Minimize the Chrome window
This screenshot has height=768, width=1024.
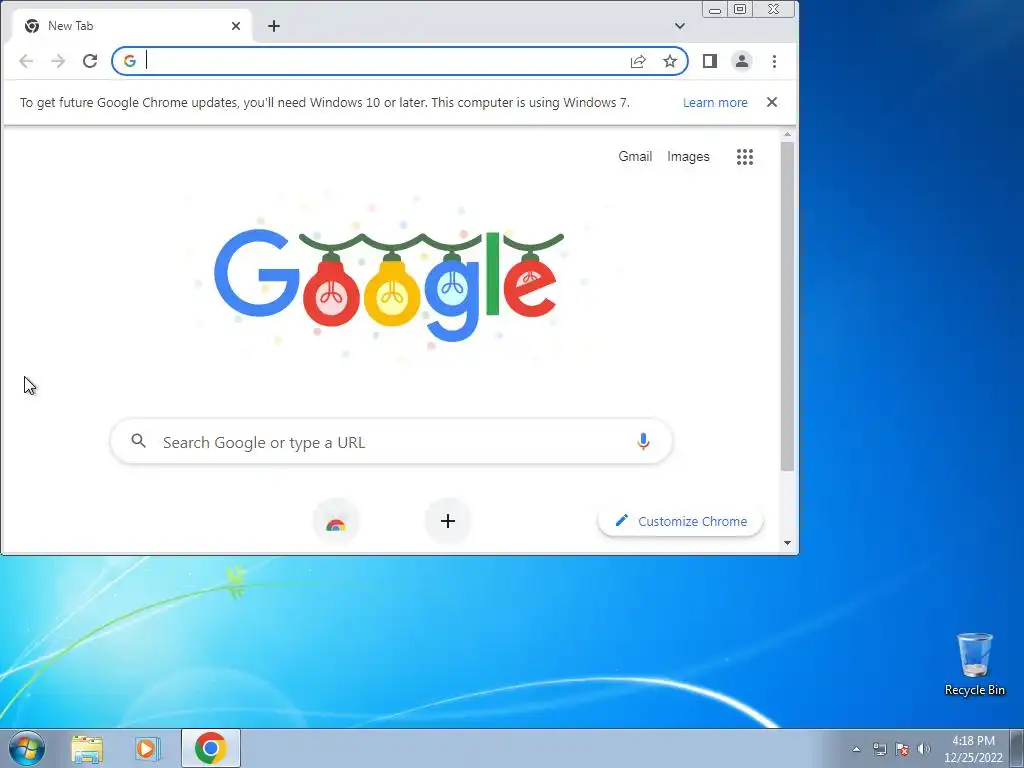pos(715,10)
